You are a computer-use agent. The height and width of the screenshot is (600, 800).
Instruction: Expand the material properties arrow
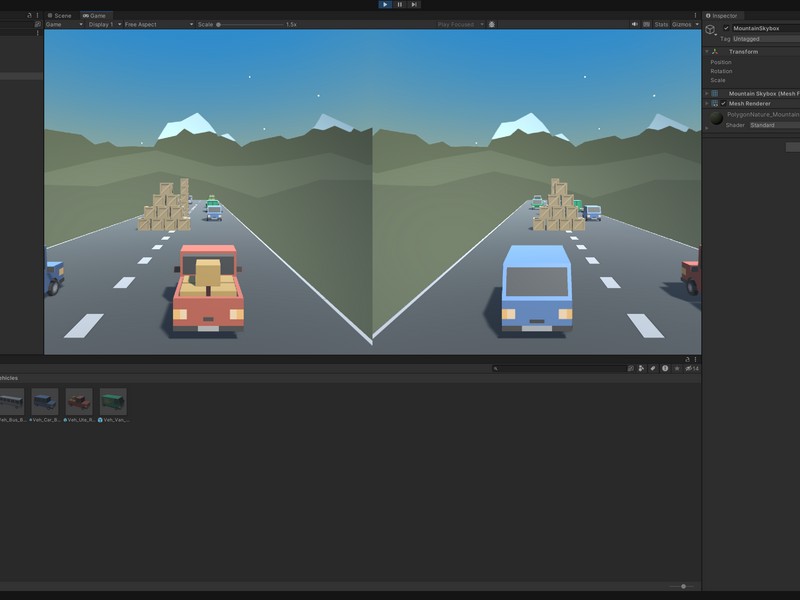point(707,128)
